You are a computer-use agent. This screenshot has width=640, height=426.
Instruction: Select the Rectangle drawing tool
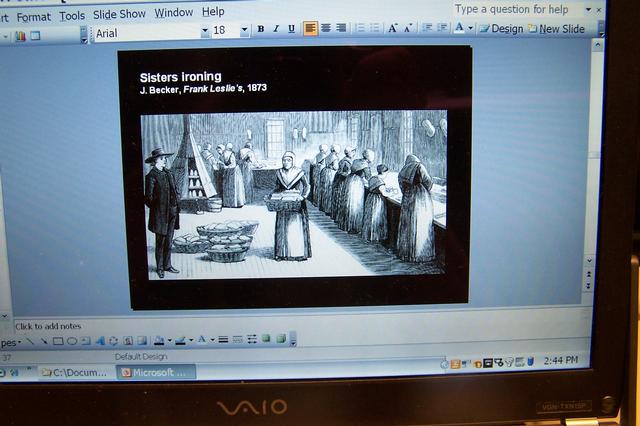point(58,341)
